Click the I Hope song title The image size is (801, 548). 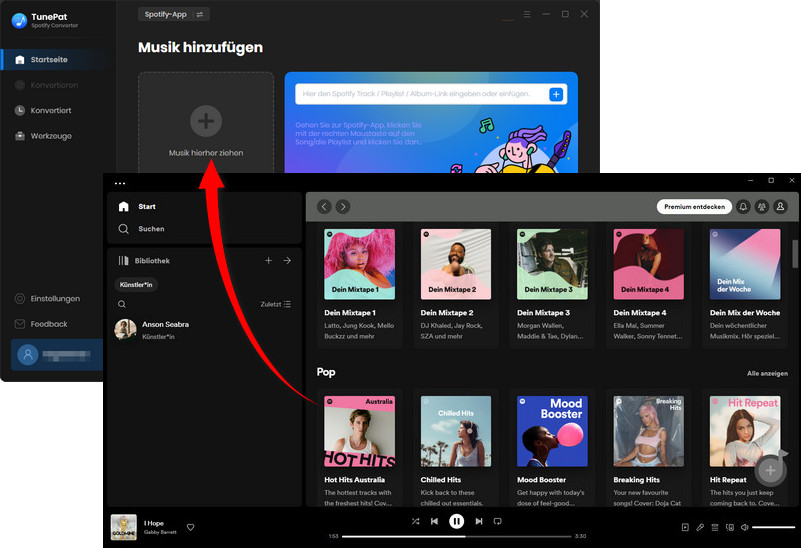click(x=154, y=523)
